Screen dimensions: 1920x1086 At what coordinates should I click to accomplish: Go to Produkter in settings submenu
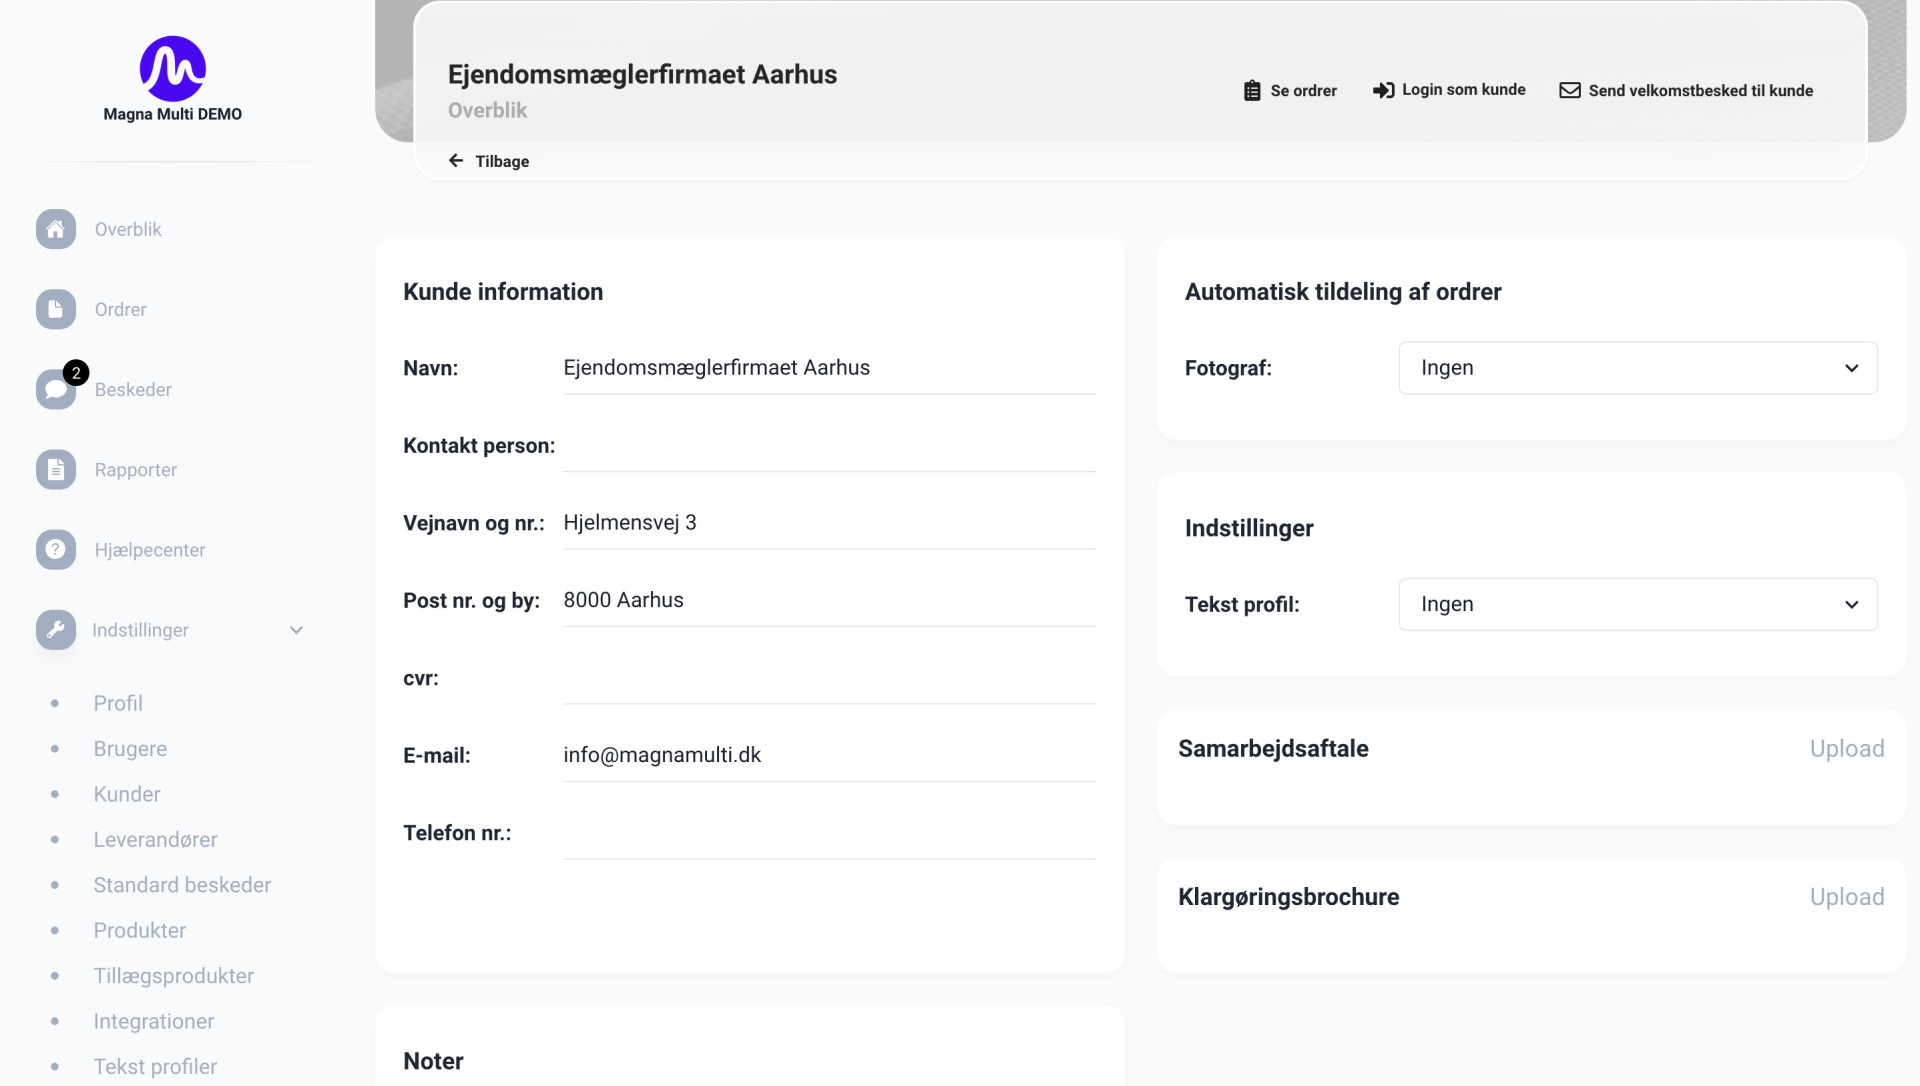click(140, 930)
